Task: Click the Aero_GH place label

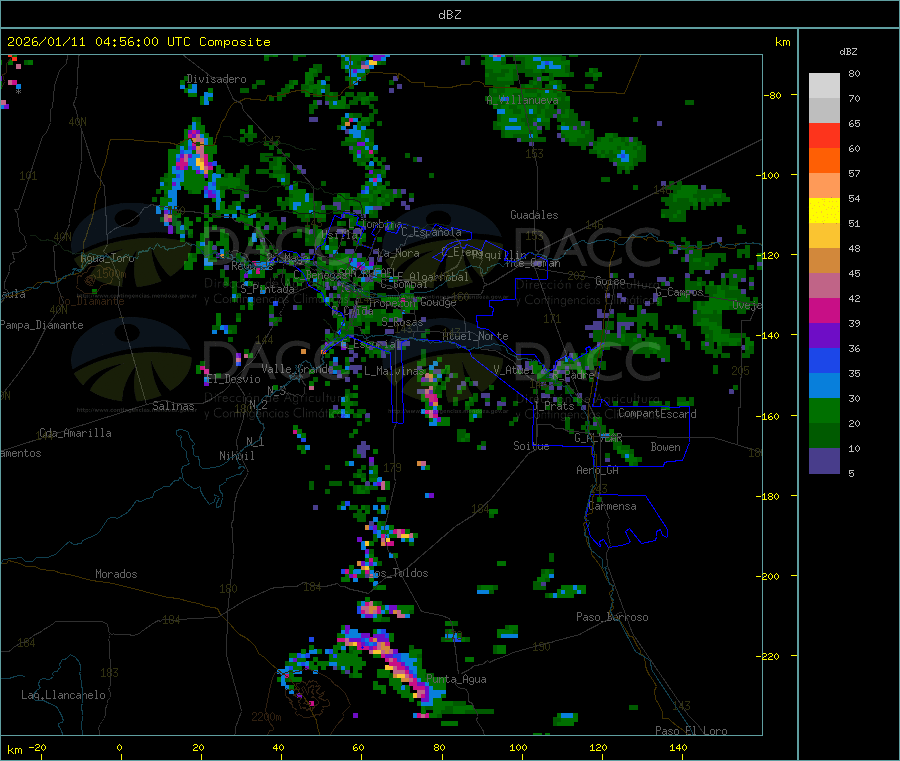Action: coord(597,470)
